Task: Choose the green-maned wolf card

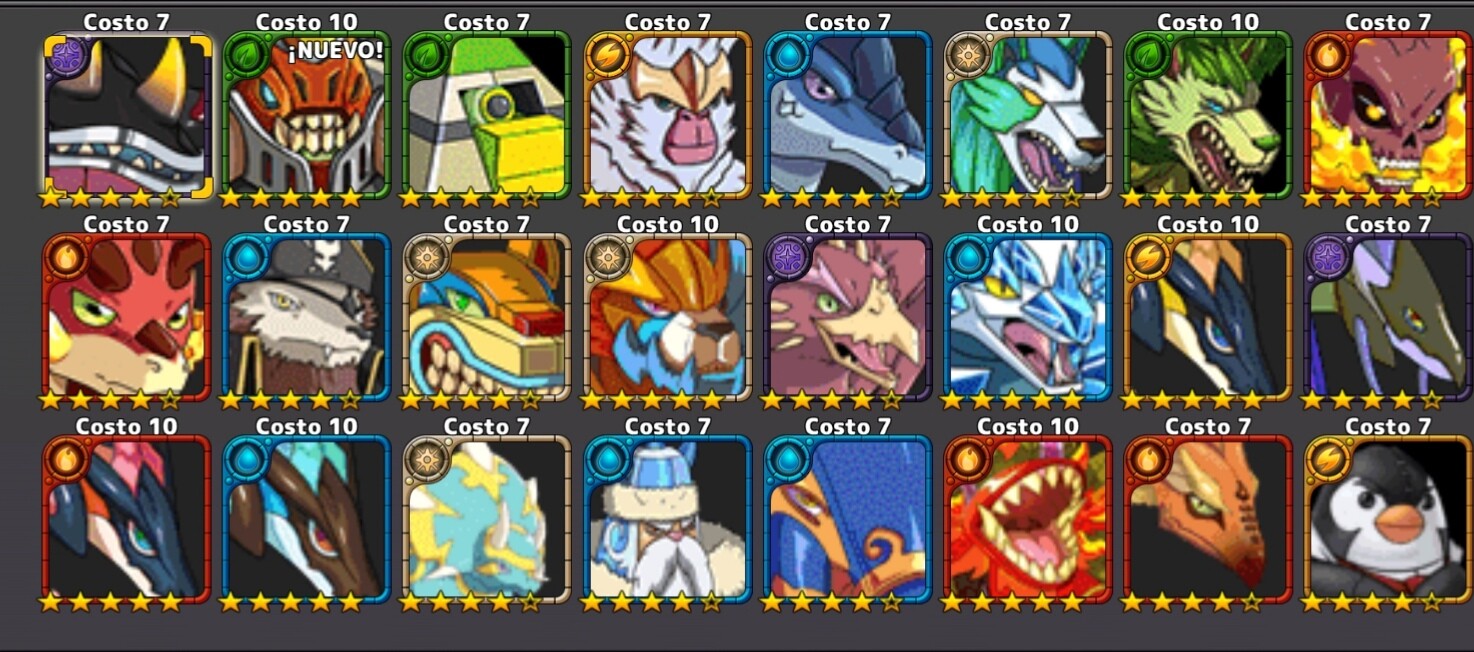Action: [x=1208, y=115]
